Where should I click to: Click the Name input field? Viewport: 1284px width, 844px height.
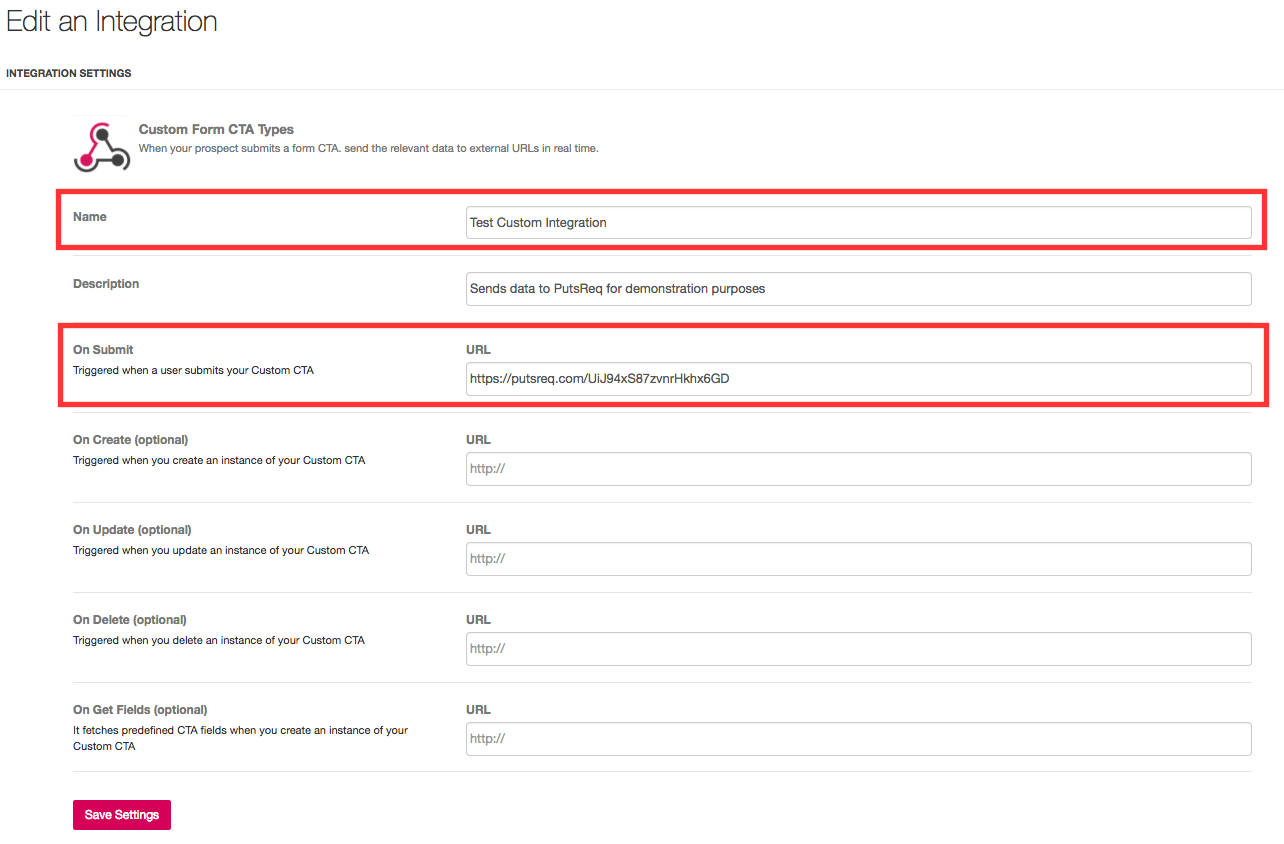click(858, 222)
